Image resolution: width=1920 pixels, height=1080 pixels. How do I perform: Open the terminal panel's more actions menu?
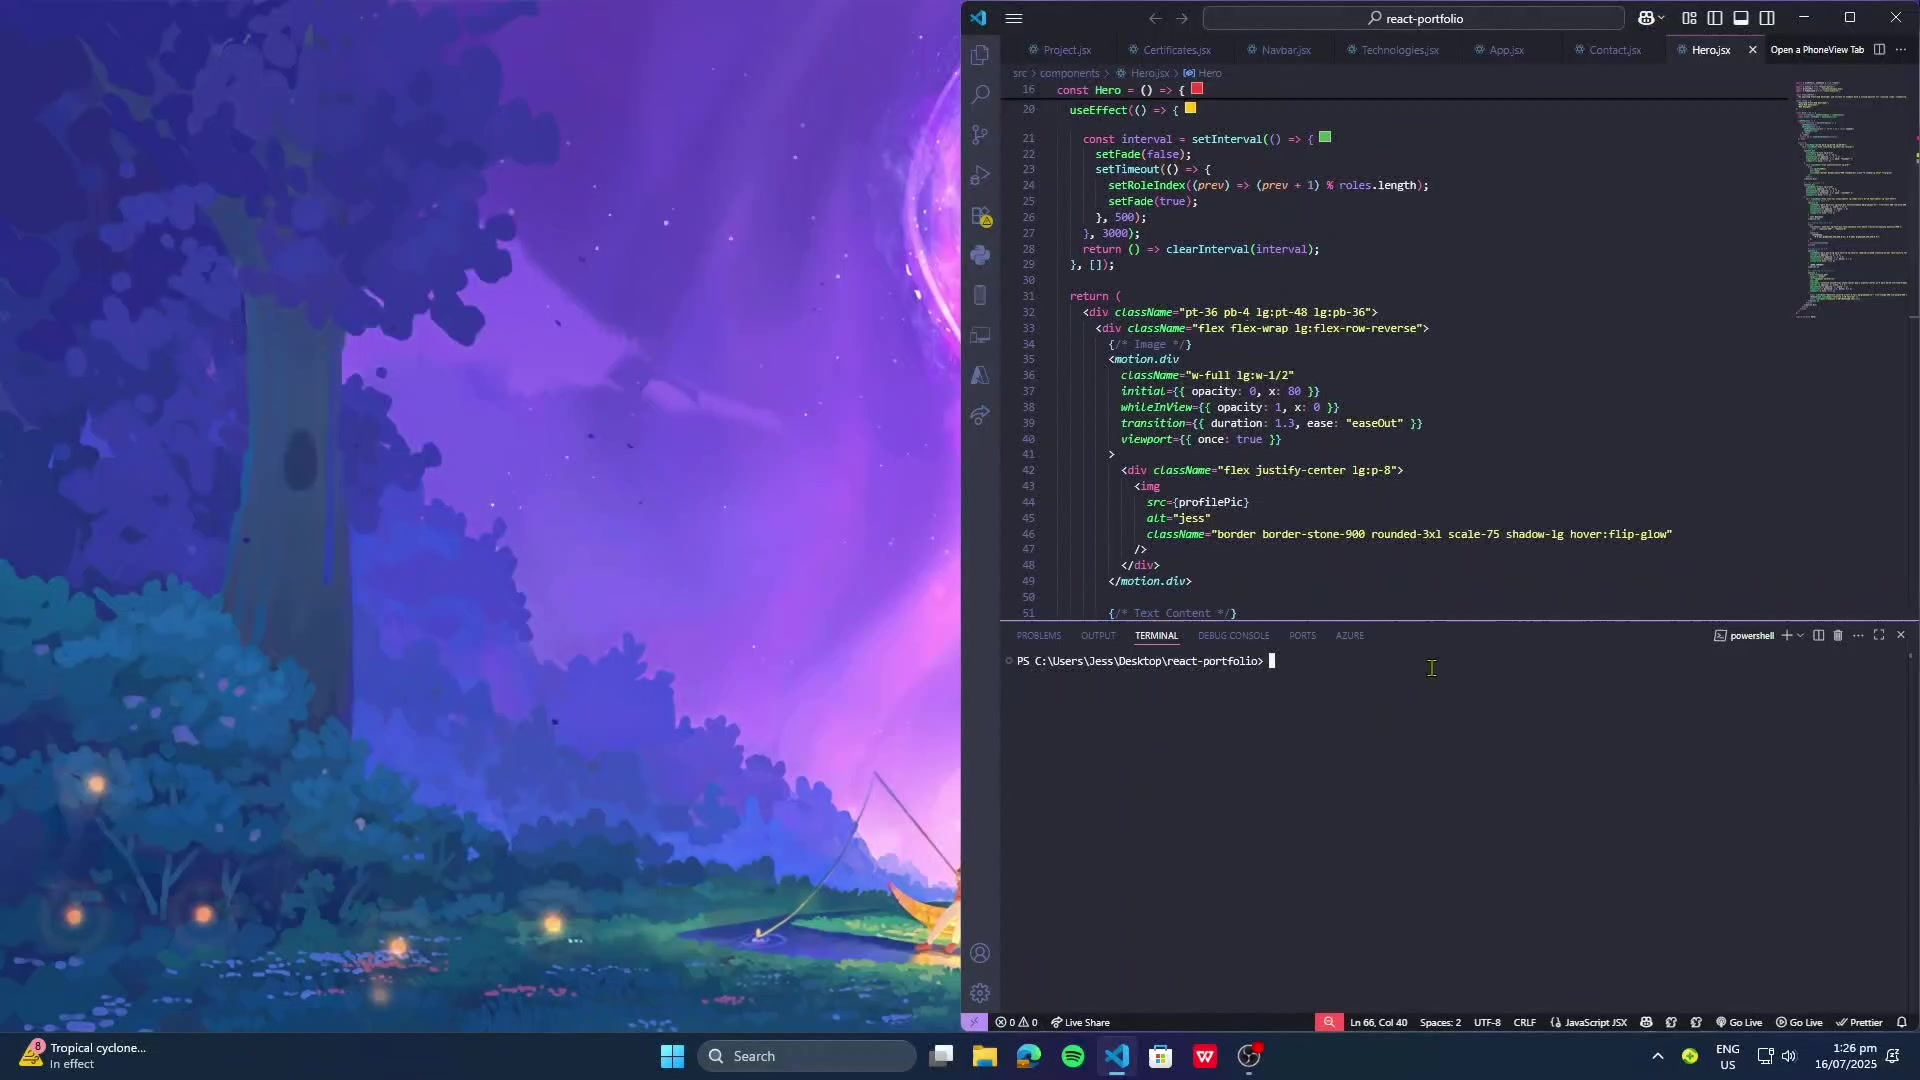(1858, 635)
